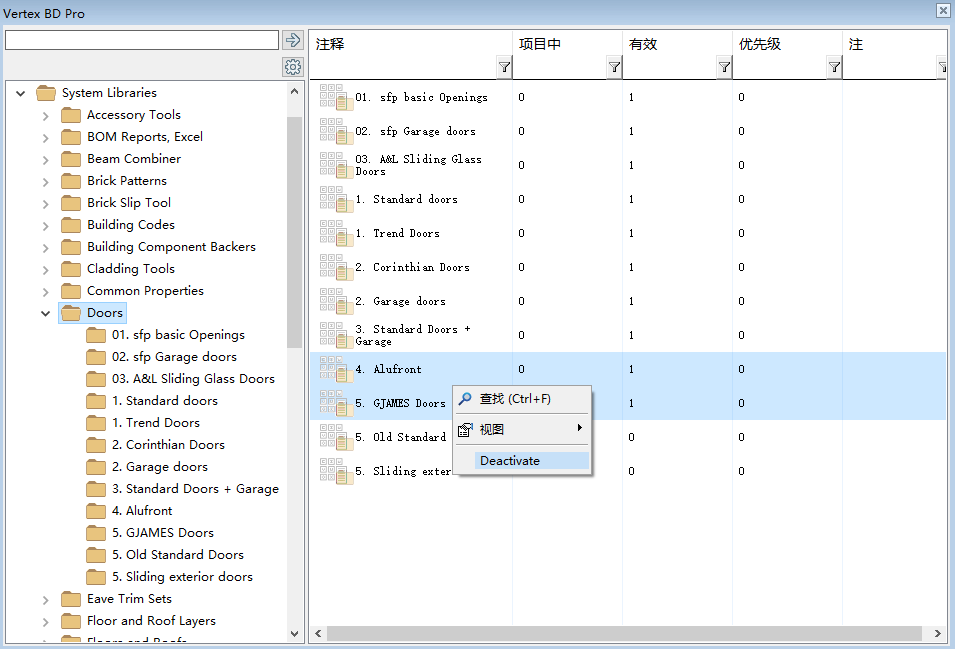The image size is (955, 649).
Task: Expand the Cladding Tools node
Action: tap(46, 270)
